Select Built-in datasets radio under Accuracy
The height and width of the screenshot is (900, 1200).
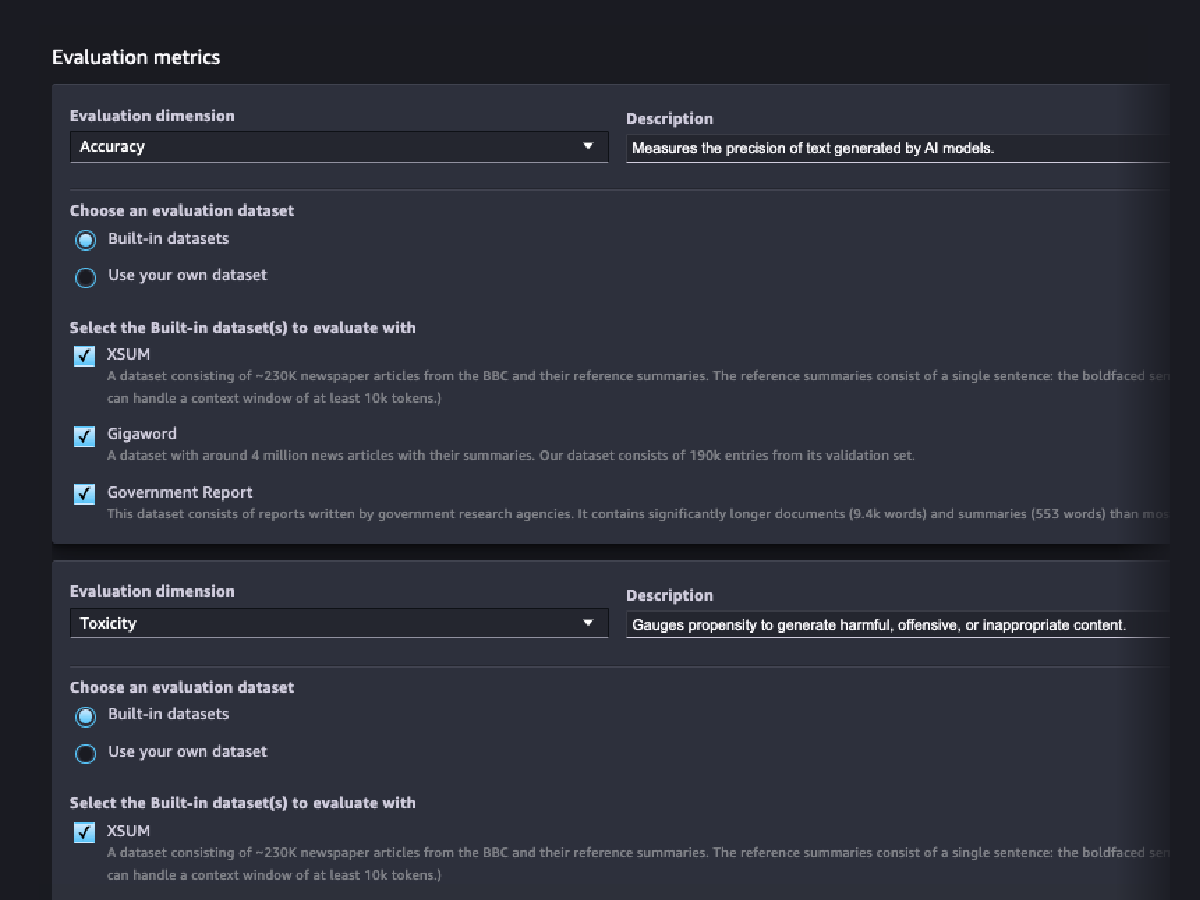click(86, 240)
